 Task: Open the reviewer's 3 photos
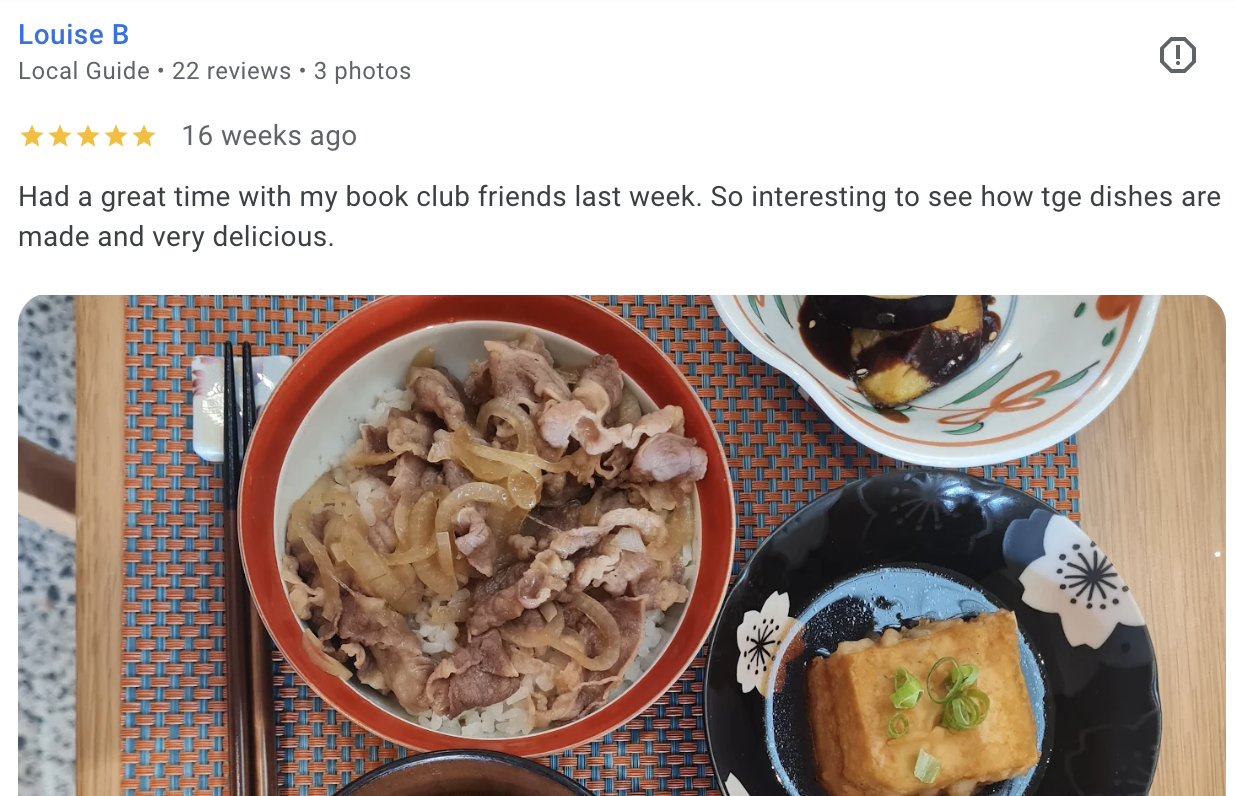point(362,71)
